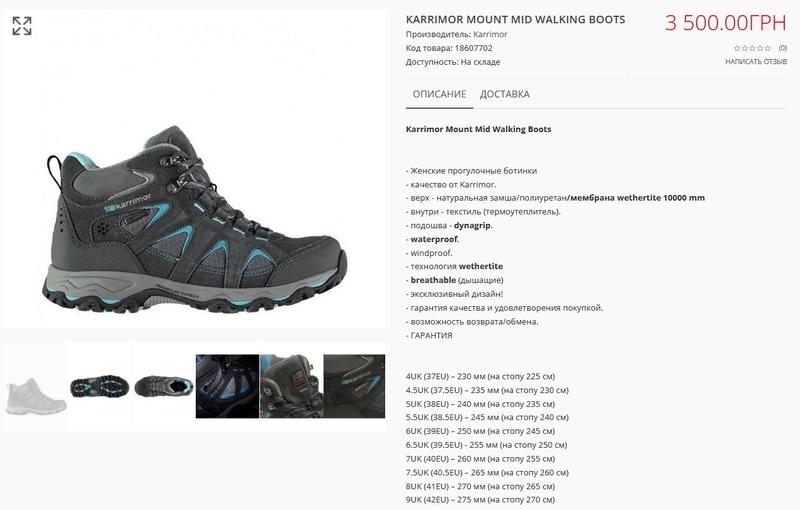Select the Karrimor logo close-up thumbnail
800x510 pixels.
(x=355, y=387)
